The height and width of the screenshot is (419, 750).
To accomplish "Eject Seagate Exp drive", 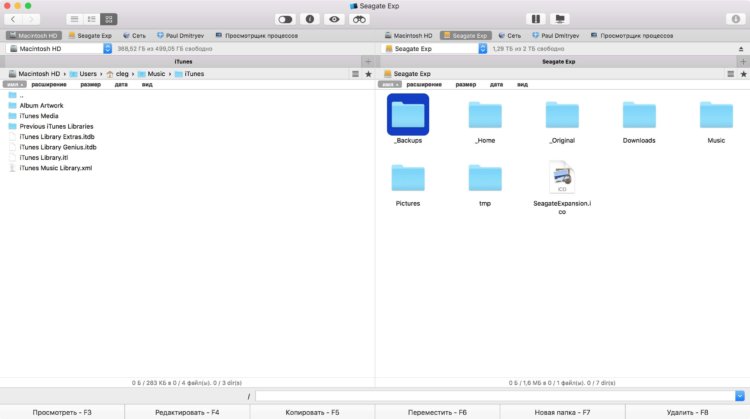I will [741, 49].
